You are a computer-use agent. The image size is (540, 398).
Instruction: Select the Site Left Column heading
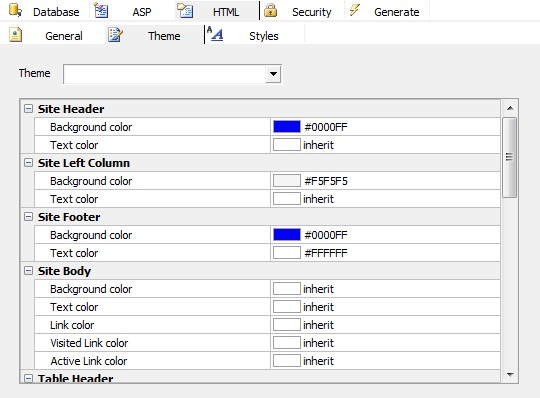click(84, 163)
